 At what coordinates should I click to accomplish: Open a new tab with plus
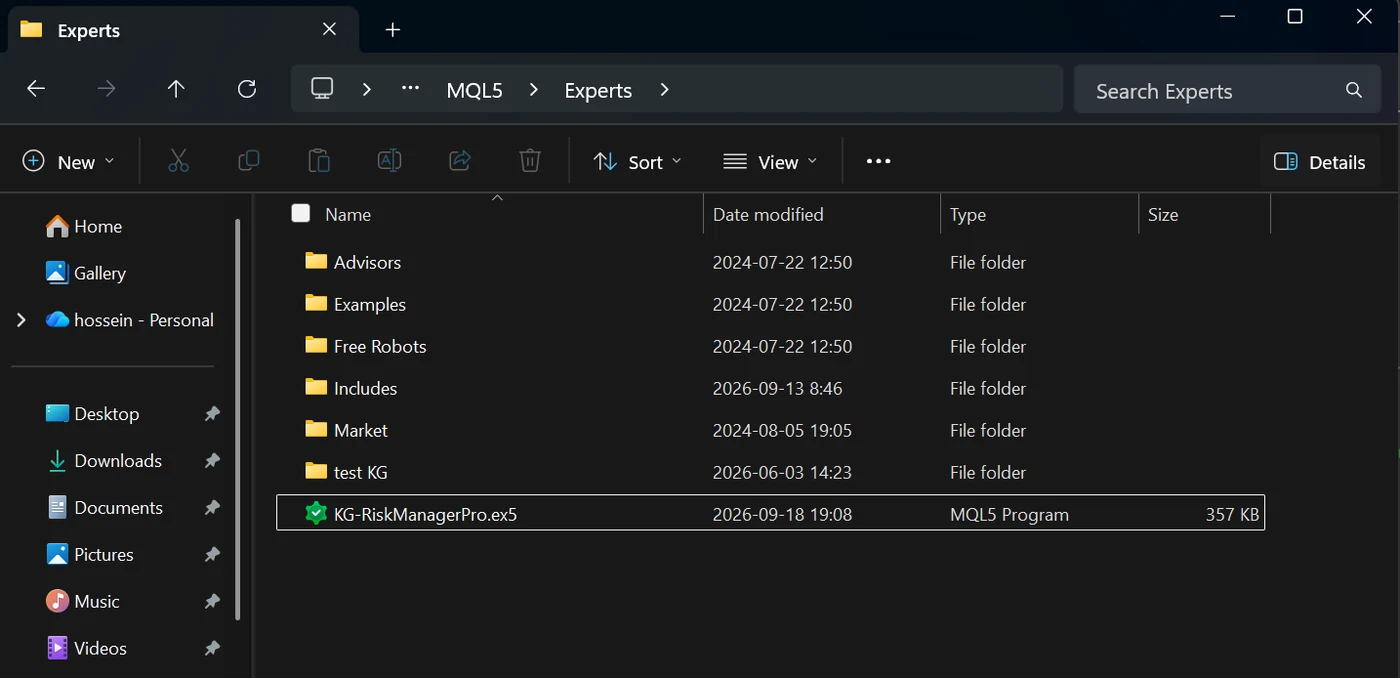coord(393,30)
